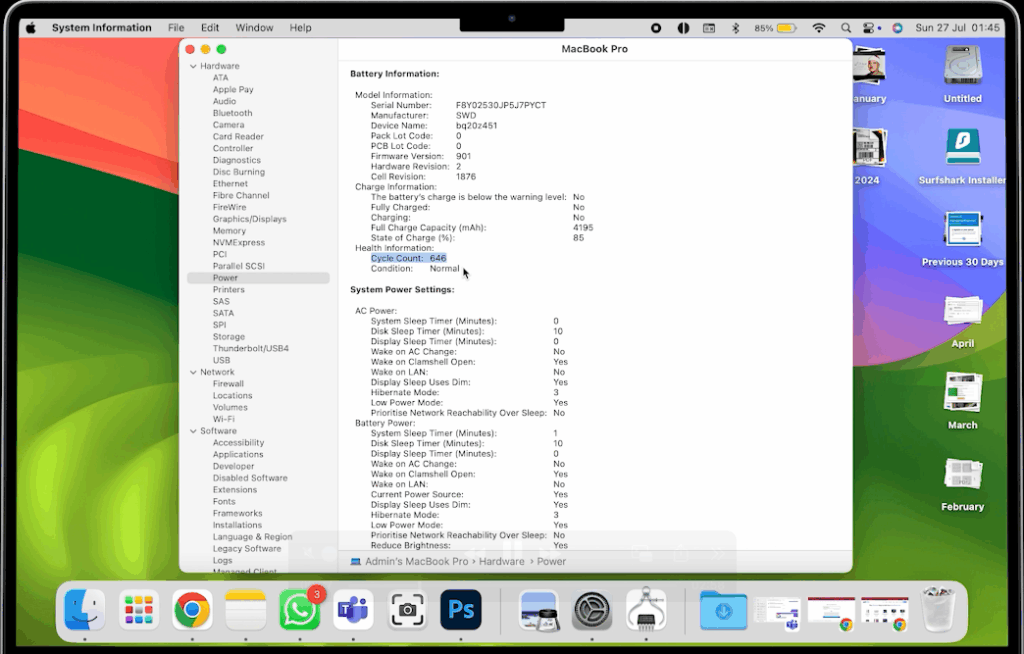Launch Photoshop from the dock
Viewport: 1024px width, 654px height.
pyautogui.click(x=461, y=609)
